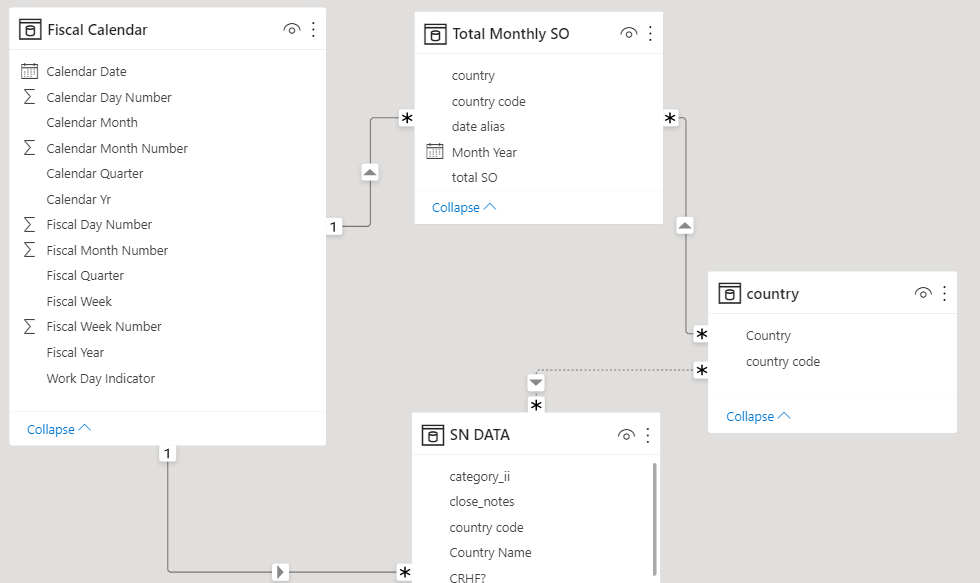Click sigma icon beside Fiscal Day Number

[29, 224]
